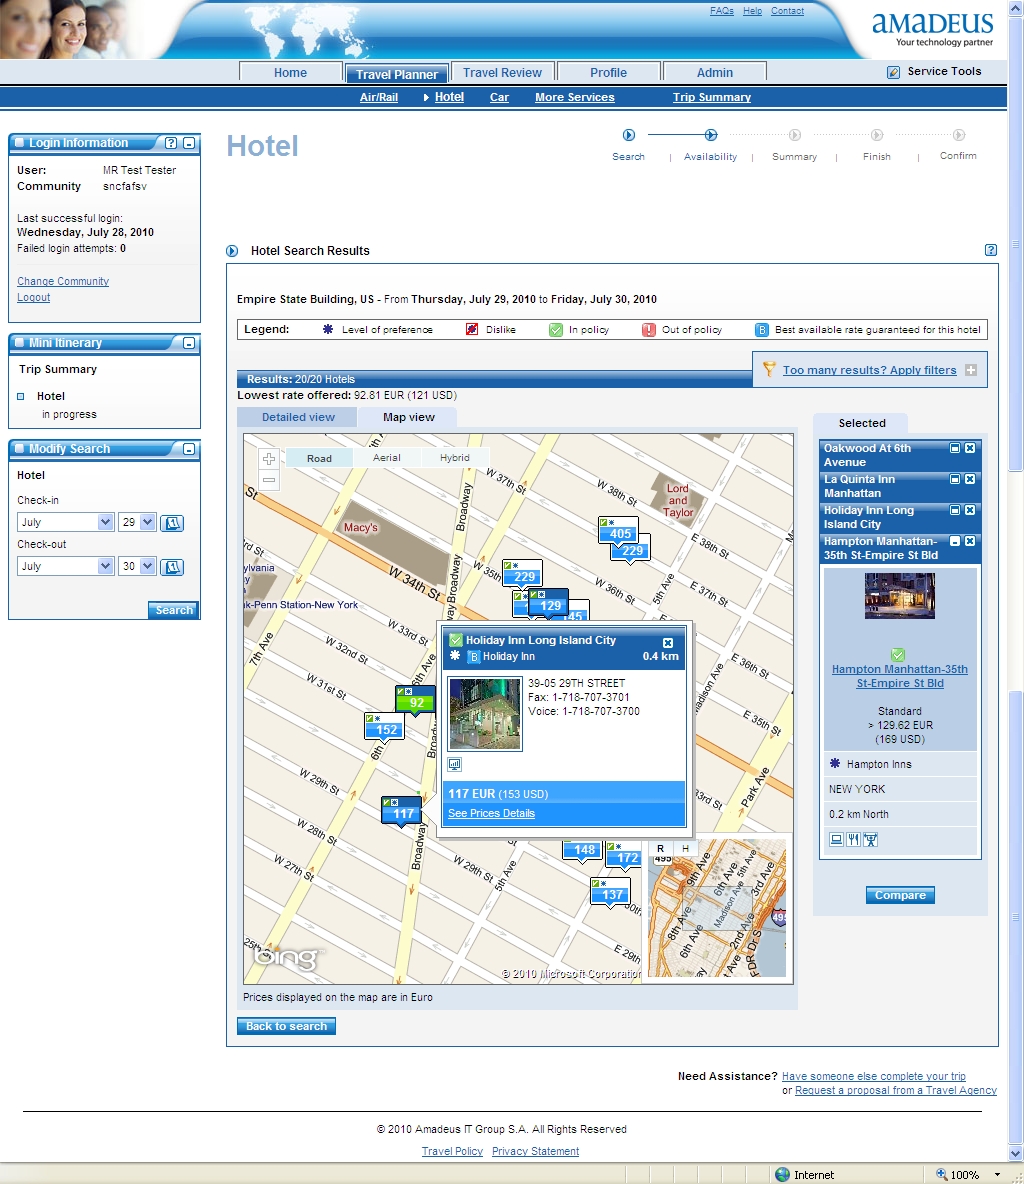Switch map to Aerial view

coord(387,458)
